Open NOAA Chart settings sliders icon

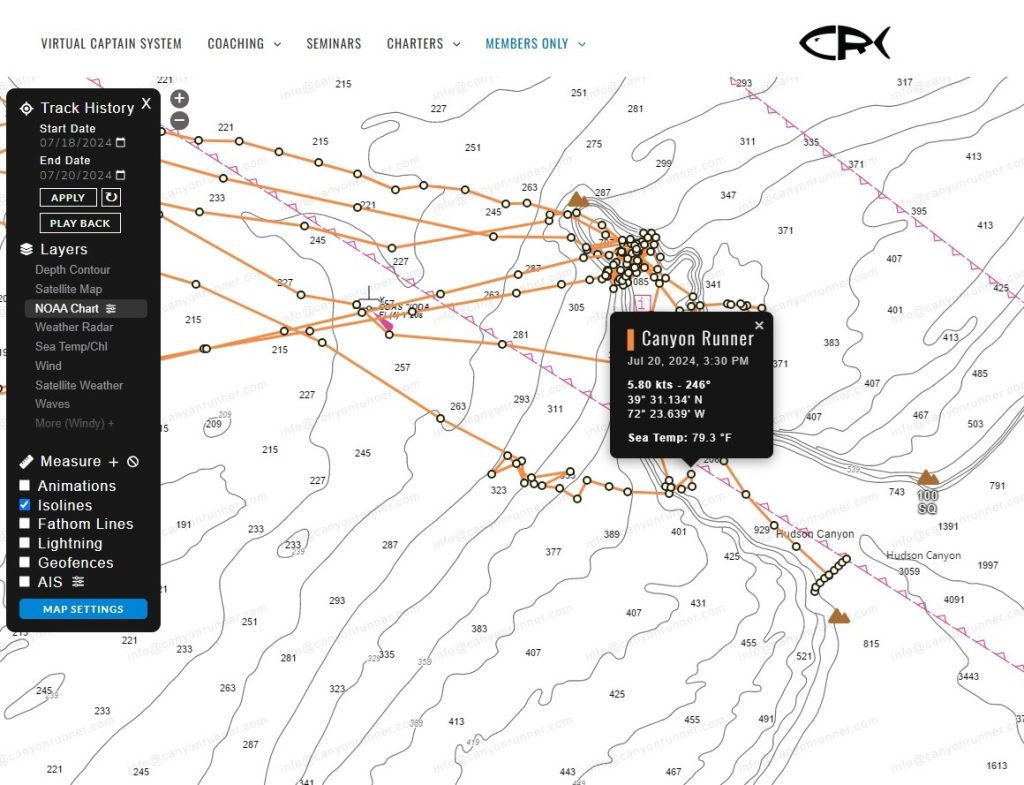[111, 308]
